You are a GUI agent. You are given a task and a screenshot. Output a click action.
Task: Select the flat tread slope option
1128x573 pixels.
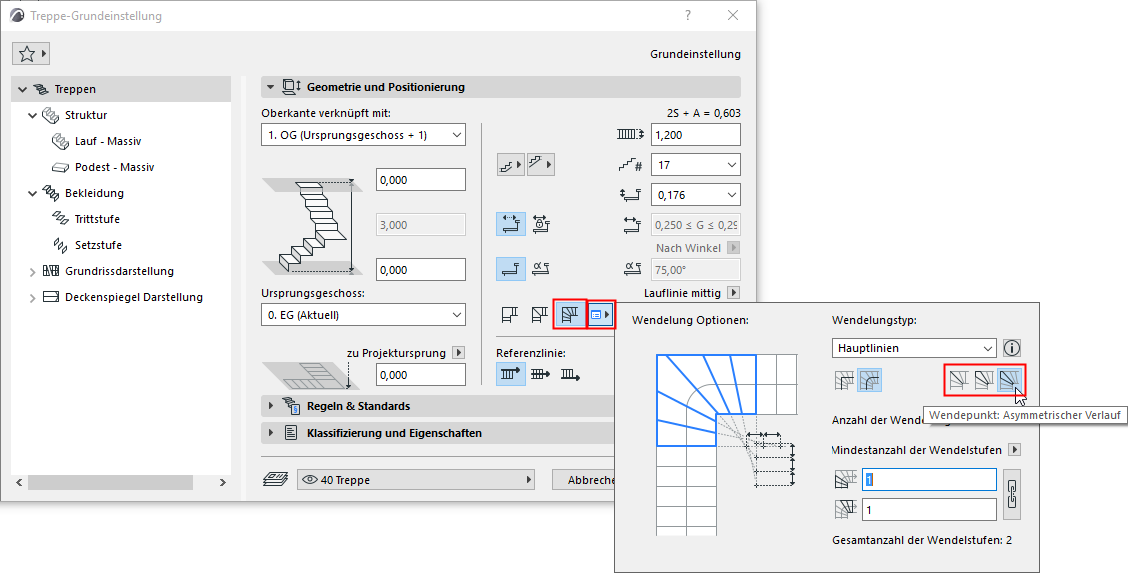[511, 269]
